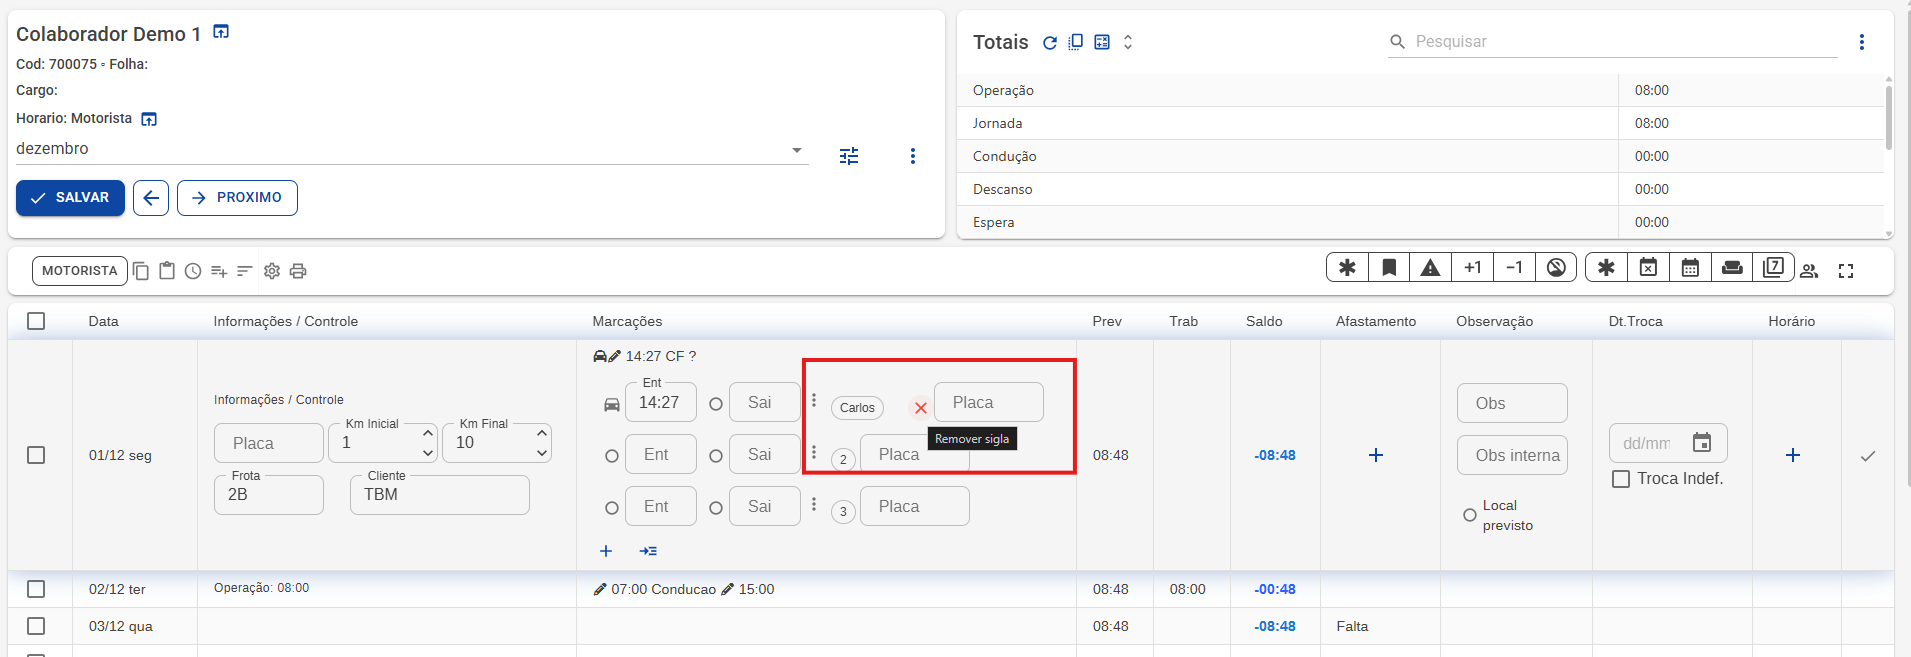1911x657 pixels.
Task: Open the filter settings sliders icon
Action: [849, 156]
